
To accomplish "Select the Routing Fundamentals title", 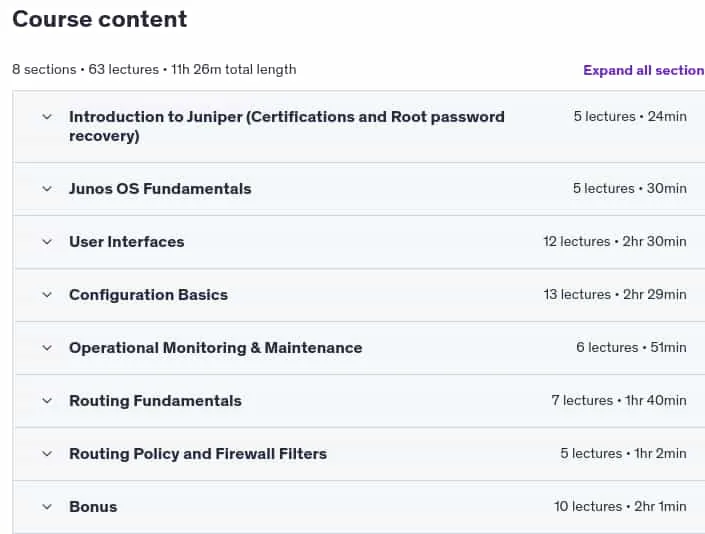I will pos(156,401).
